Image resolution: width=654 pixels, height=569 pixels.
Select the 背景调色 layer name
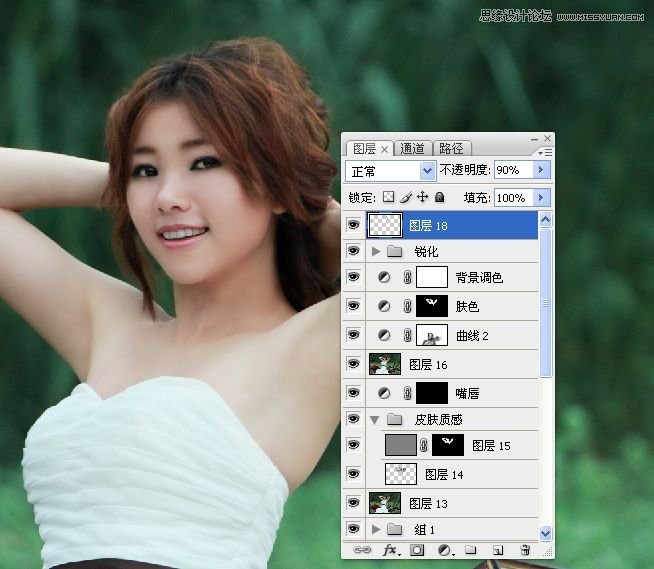(x=479, y=278)
